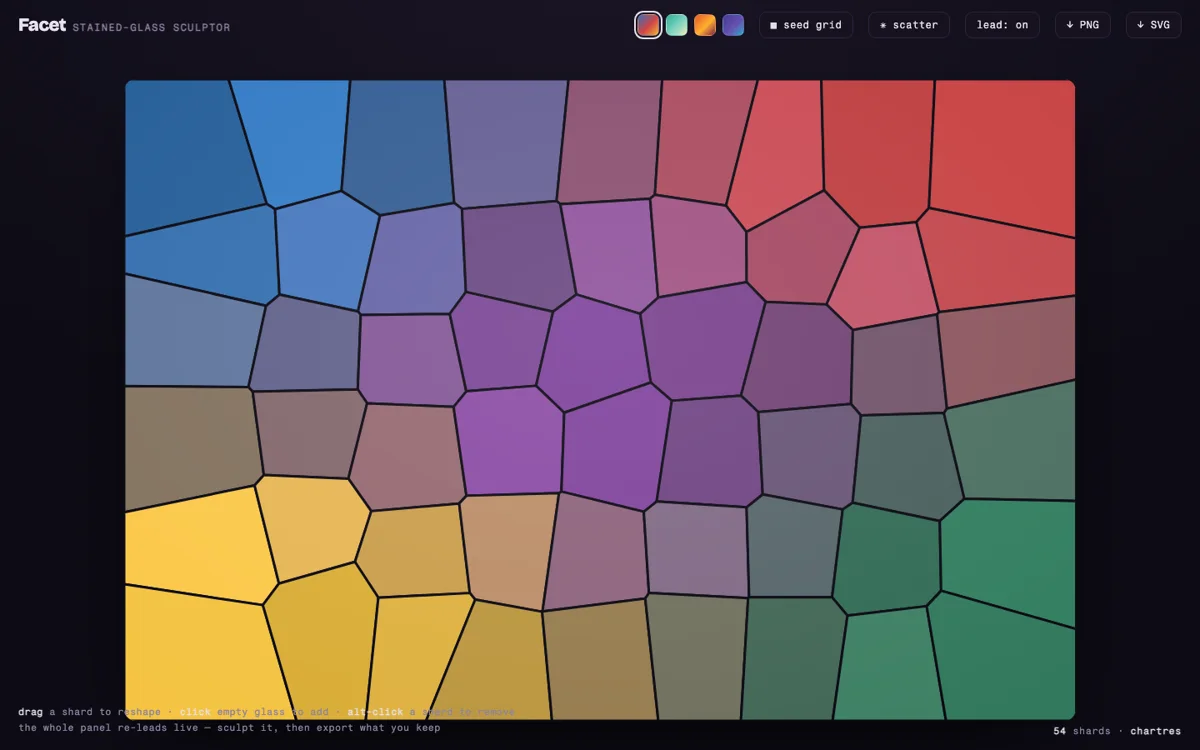Image resolution: width=1200 pixels, height=750 pixels.
Task: Export the panel as PNG
Action: 1083,25
